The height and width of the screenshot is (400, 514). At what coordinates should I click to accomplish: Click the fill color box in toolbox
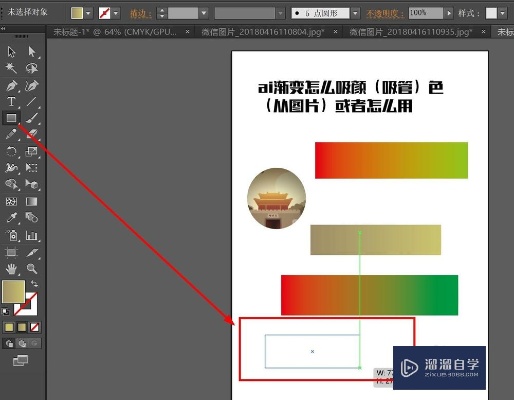pos(14,291)
